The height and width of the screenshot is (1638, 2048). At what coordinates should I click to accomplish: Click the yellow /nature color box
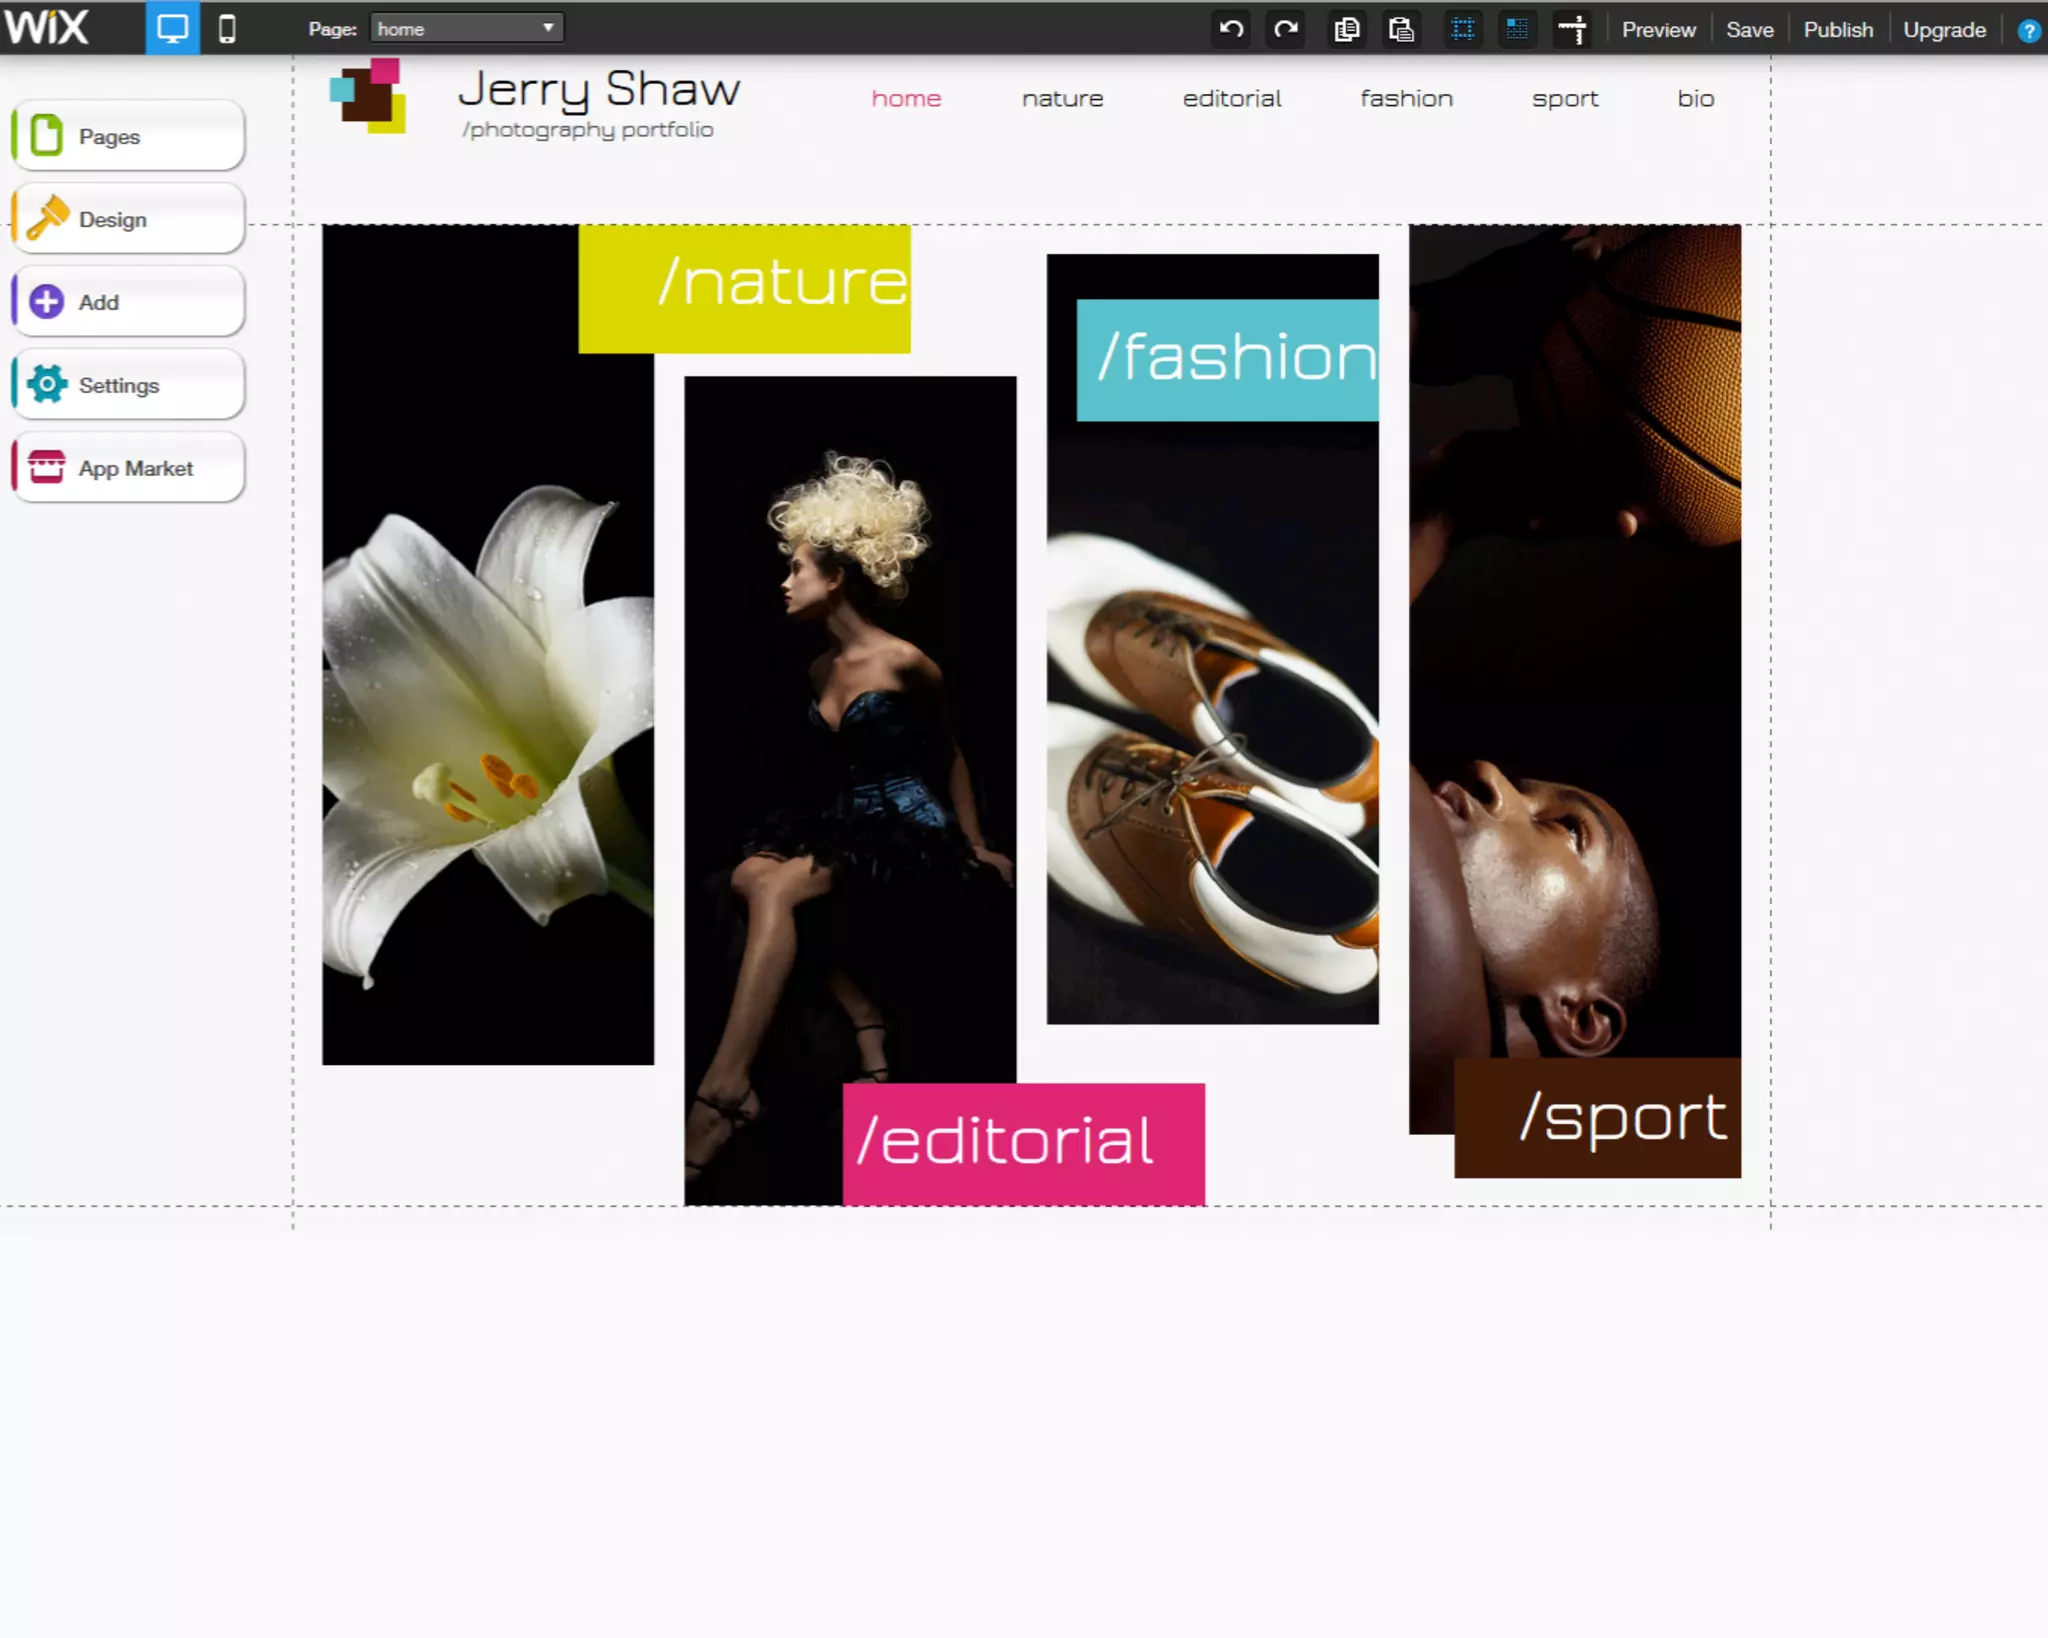coord(744,288)
